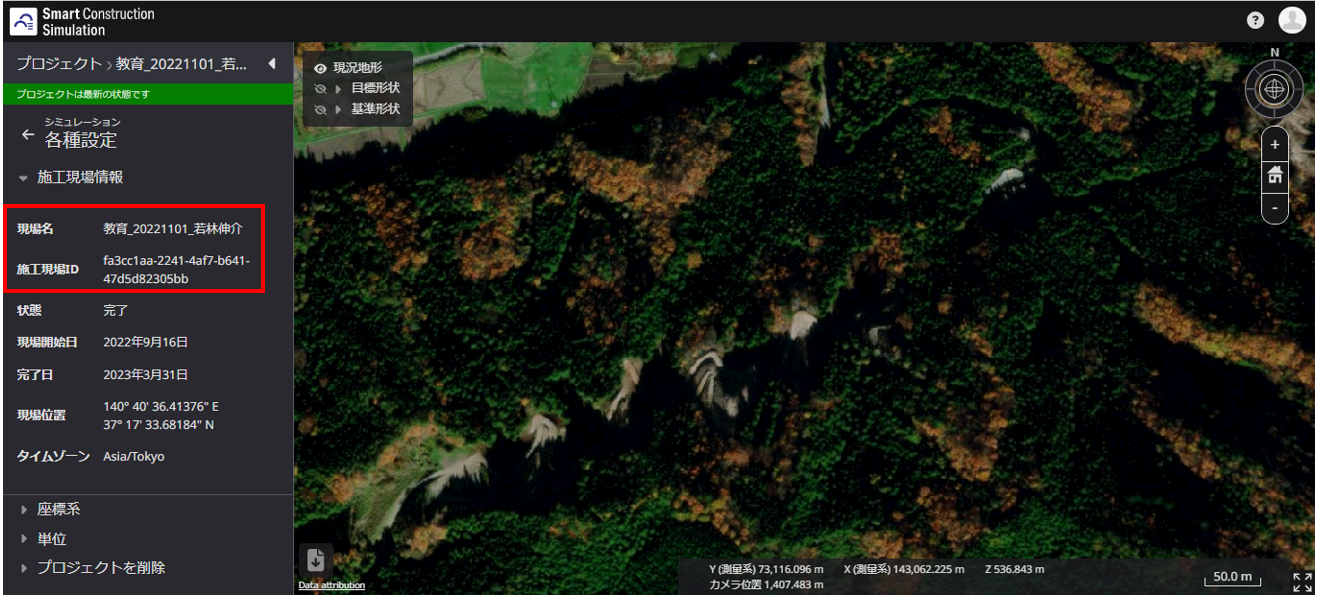Click the date 2023年3月31日
The image size is (1319, 598).
pyautogui.click(x=145, y=375)
